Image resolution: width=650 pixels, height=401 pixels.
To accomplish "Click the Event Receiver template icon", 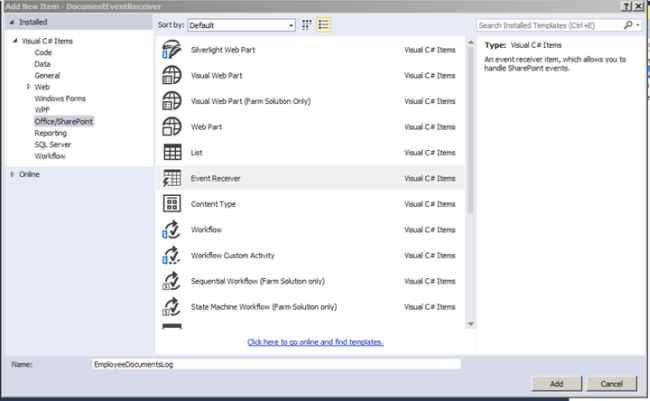I will 172,178.
